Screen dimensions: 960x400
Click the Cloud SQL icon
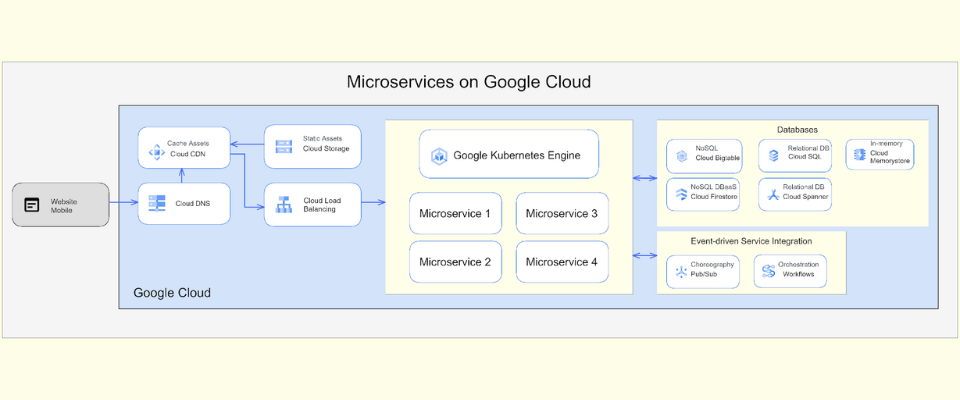click(x=773, y=156)
